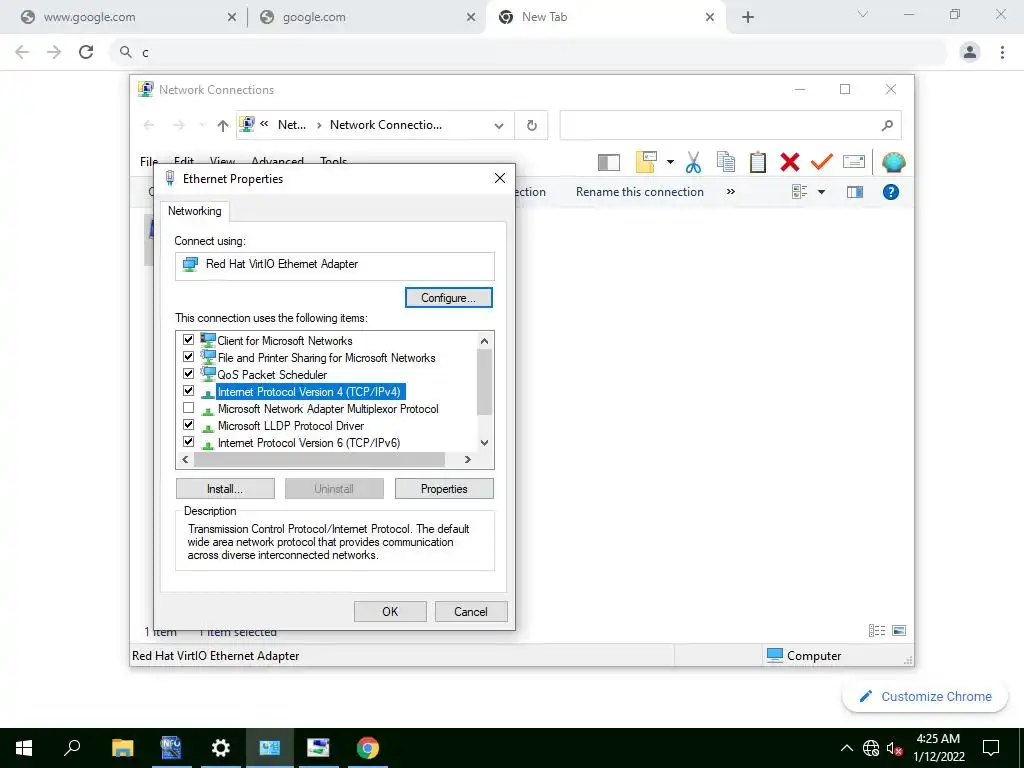
Task: Open taskbar search magnifier
Action: pos(72,748)
